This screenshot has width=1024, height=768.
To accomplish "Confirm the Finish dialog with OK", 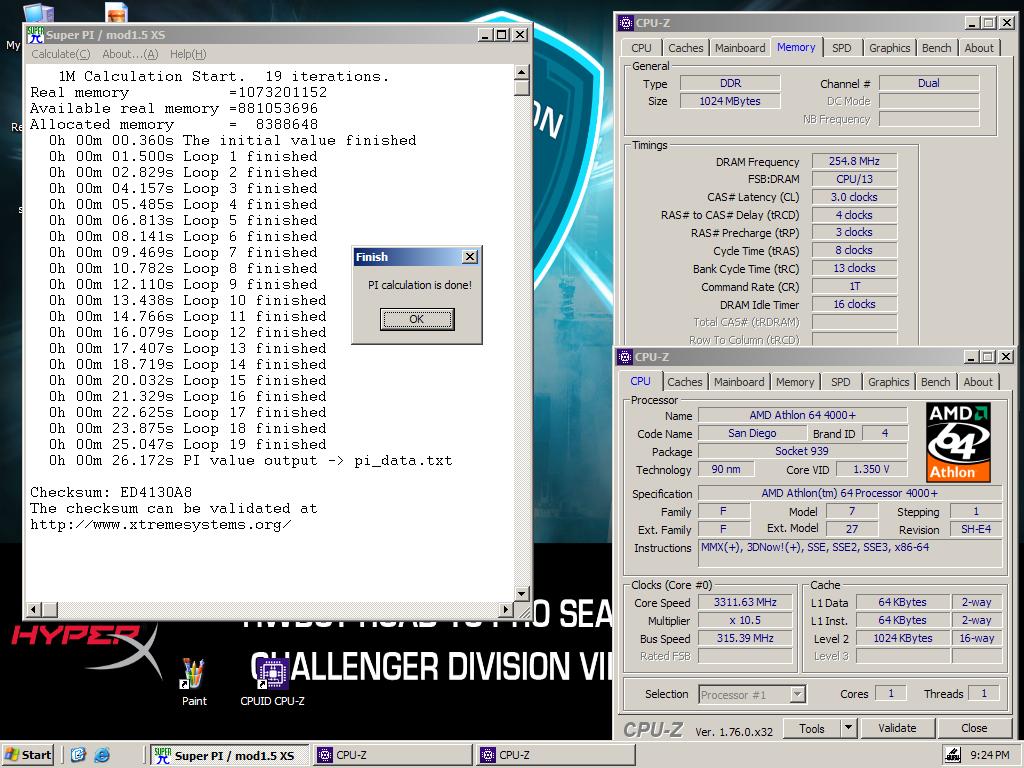I will tap(417, 319).
